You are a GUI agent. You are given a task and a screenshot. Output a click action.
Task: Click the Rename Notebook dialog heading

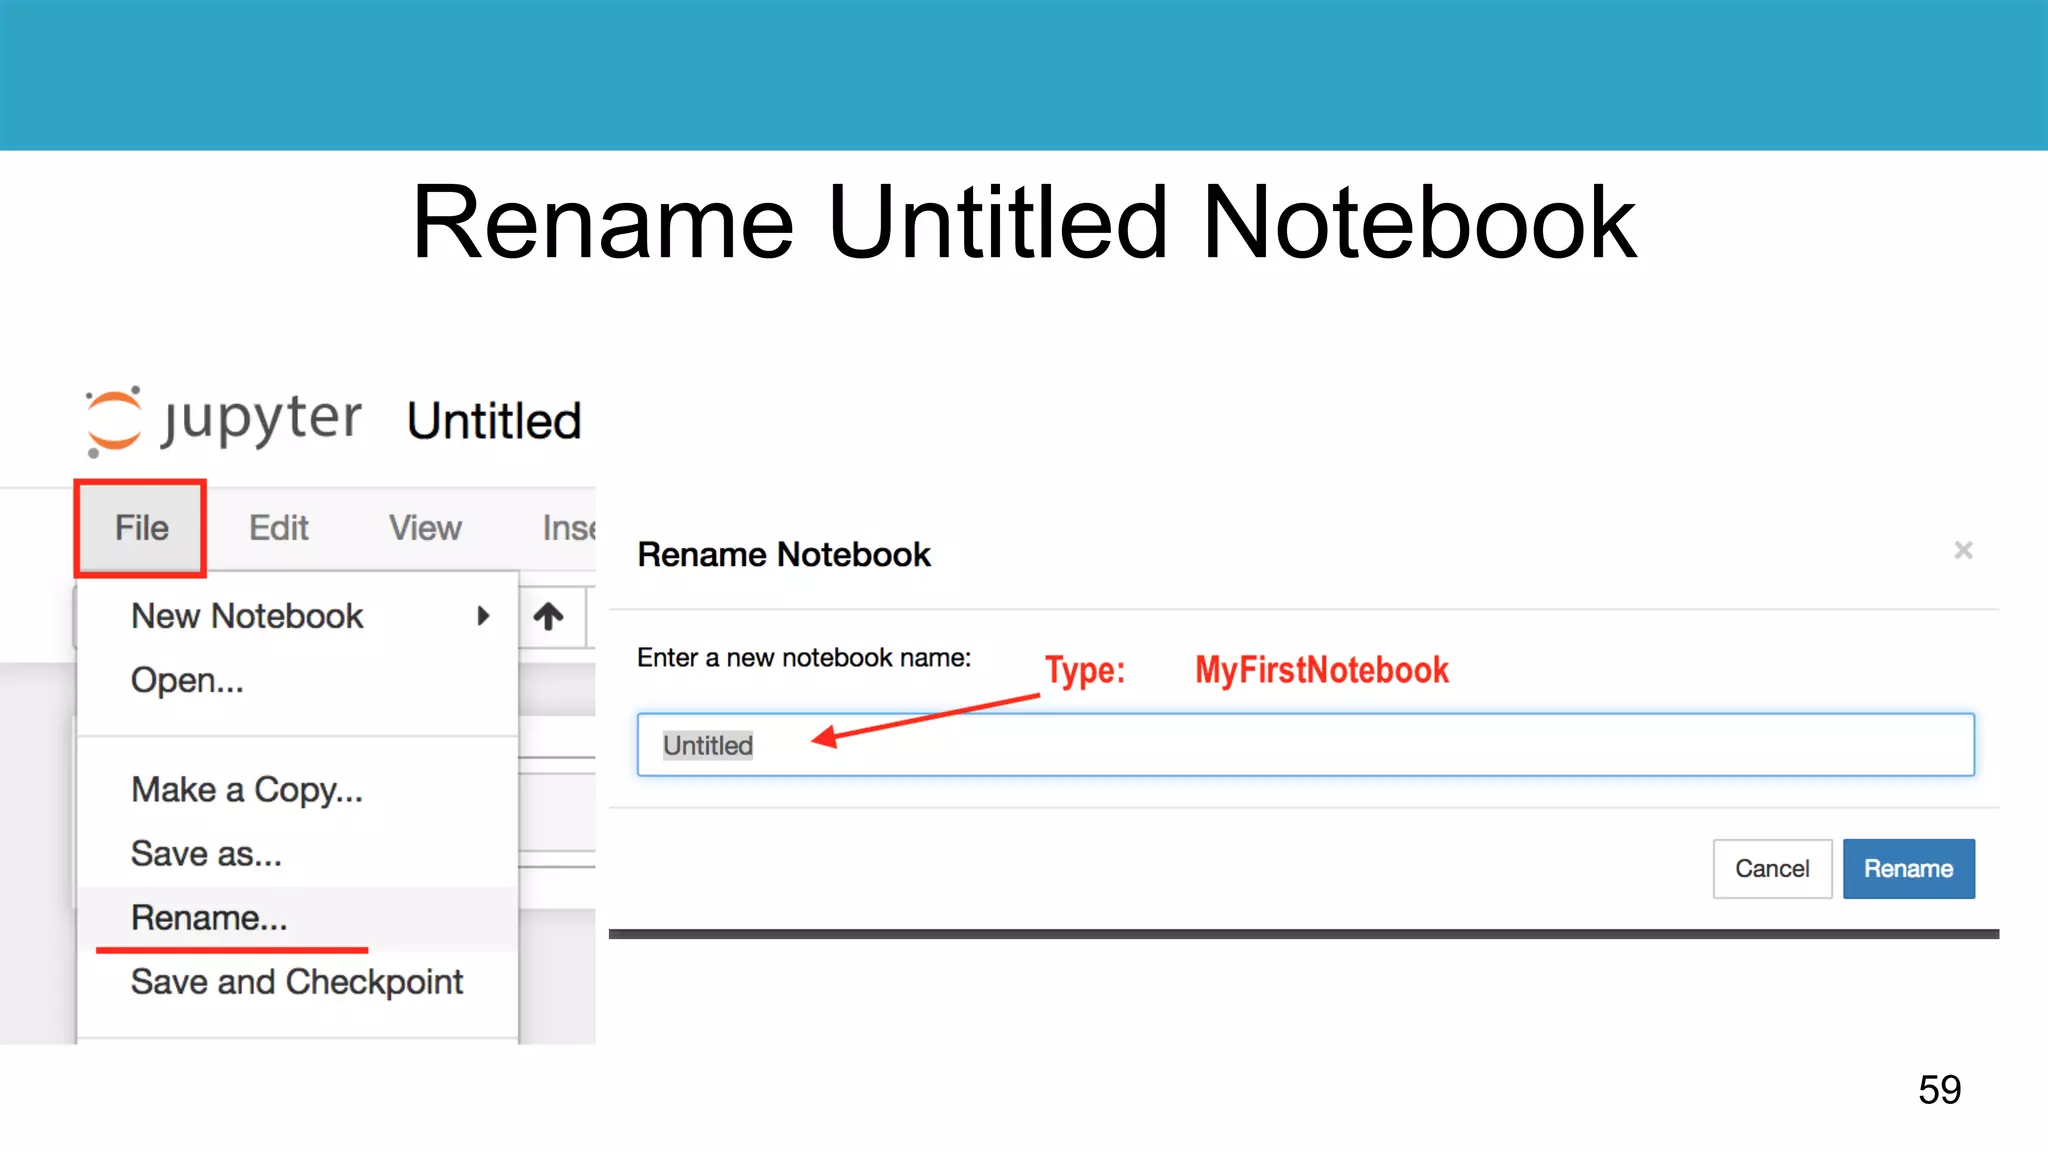click(784, 555)
